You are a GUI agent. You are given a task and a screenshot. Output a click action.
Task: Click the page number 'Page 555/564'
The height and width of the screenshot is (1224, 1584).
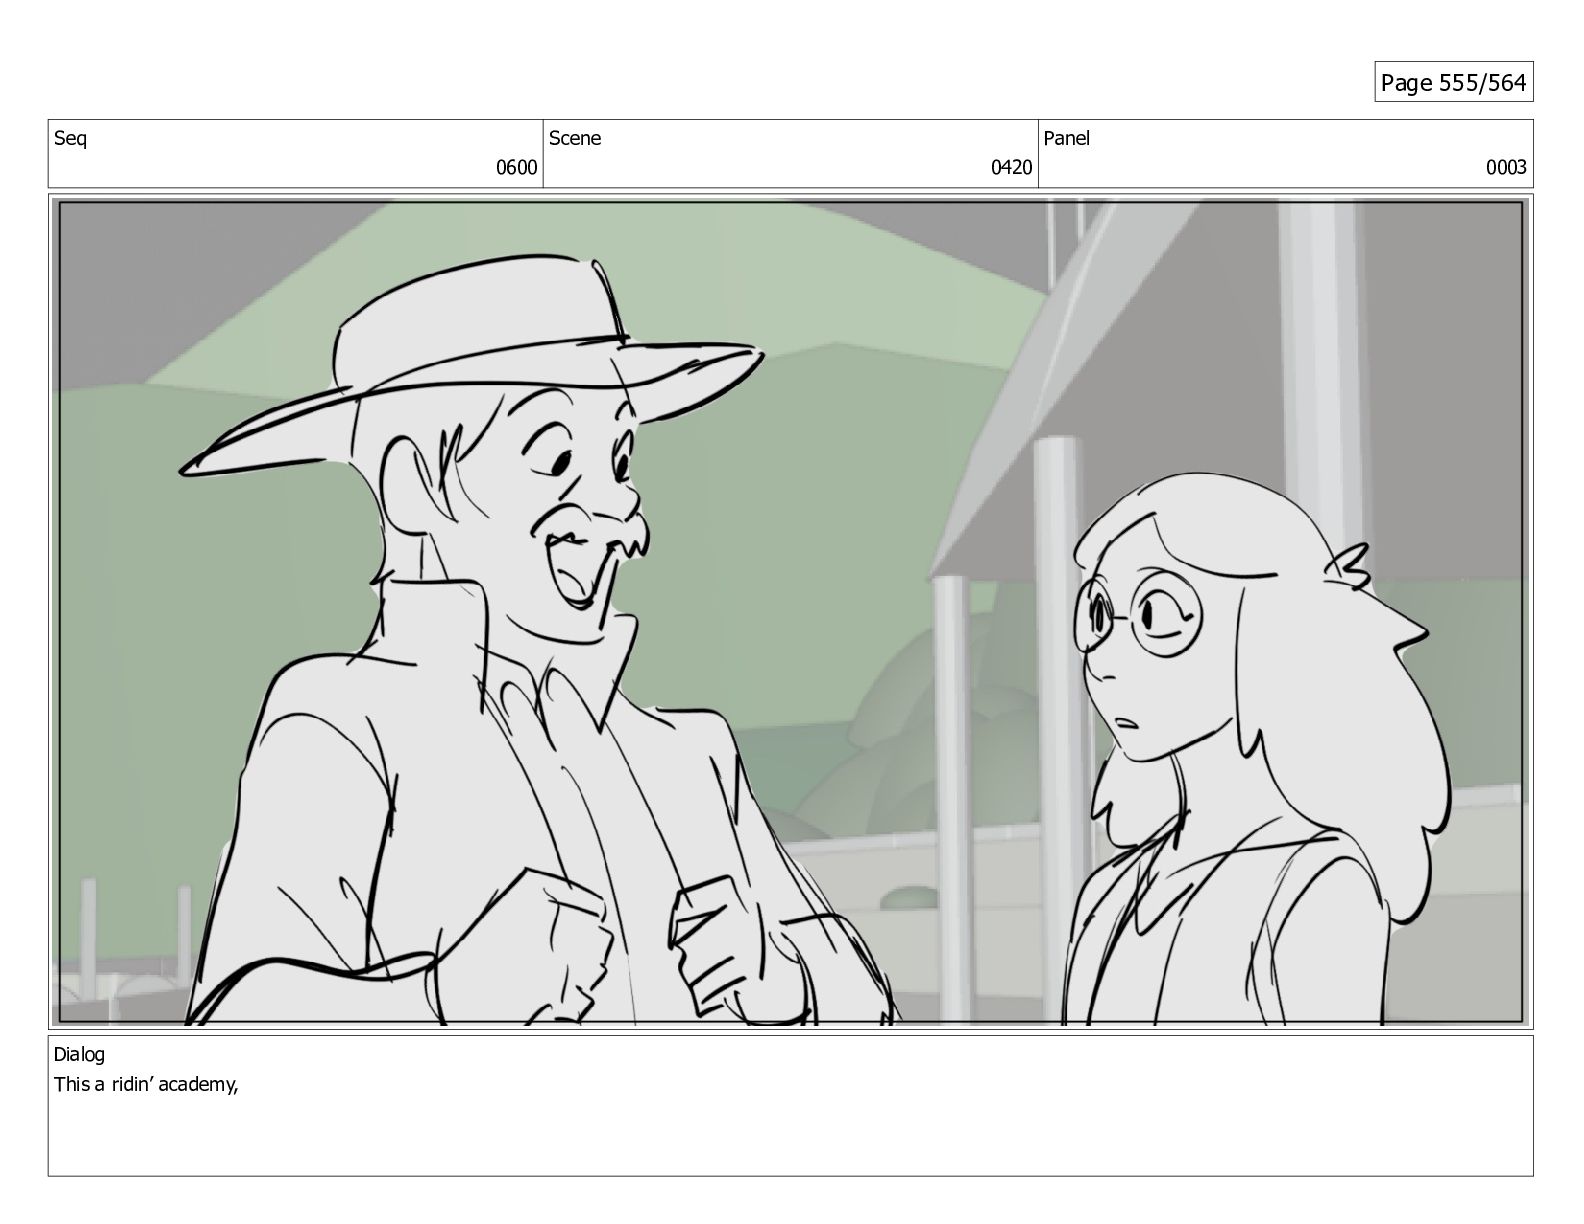tap(1453, 83)
